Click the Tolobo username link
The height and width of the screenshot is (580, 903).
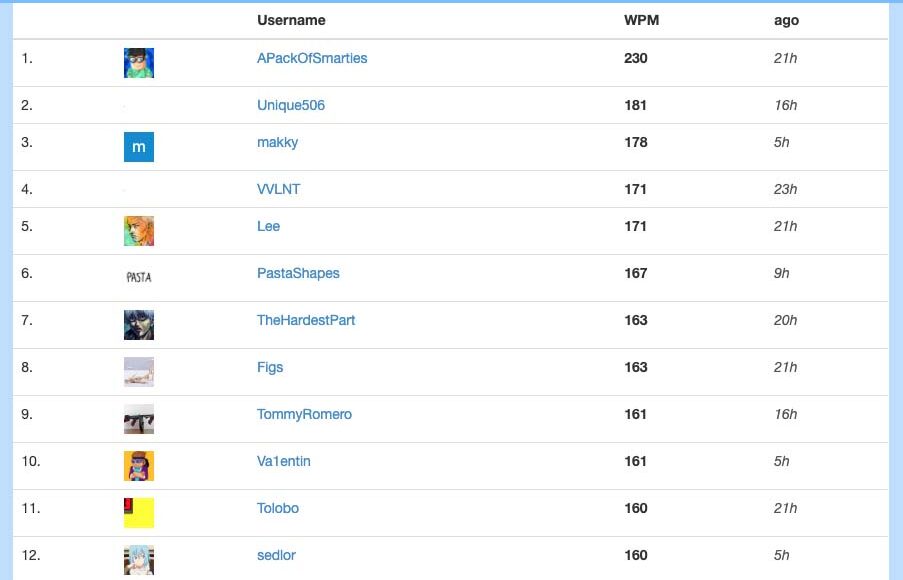pos(278,509)
